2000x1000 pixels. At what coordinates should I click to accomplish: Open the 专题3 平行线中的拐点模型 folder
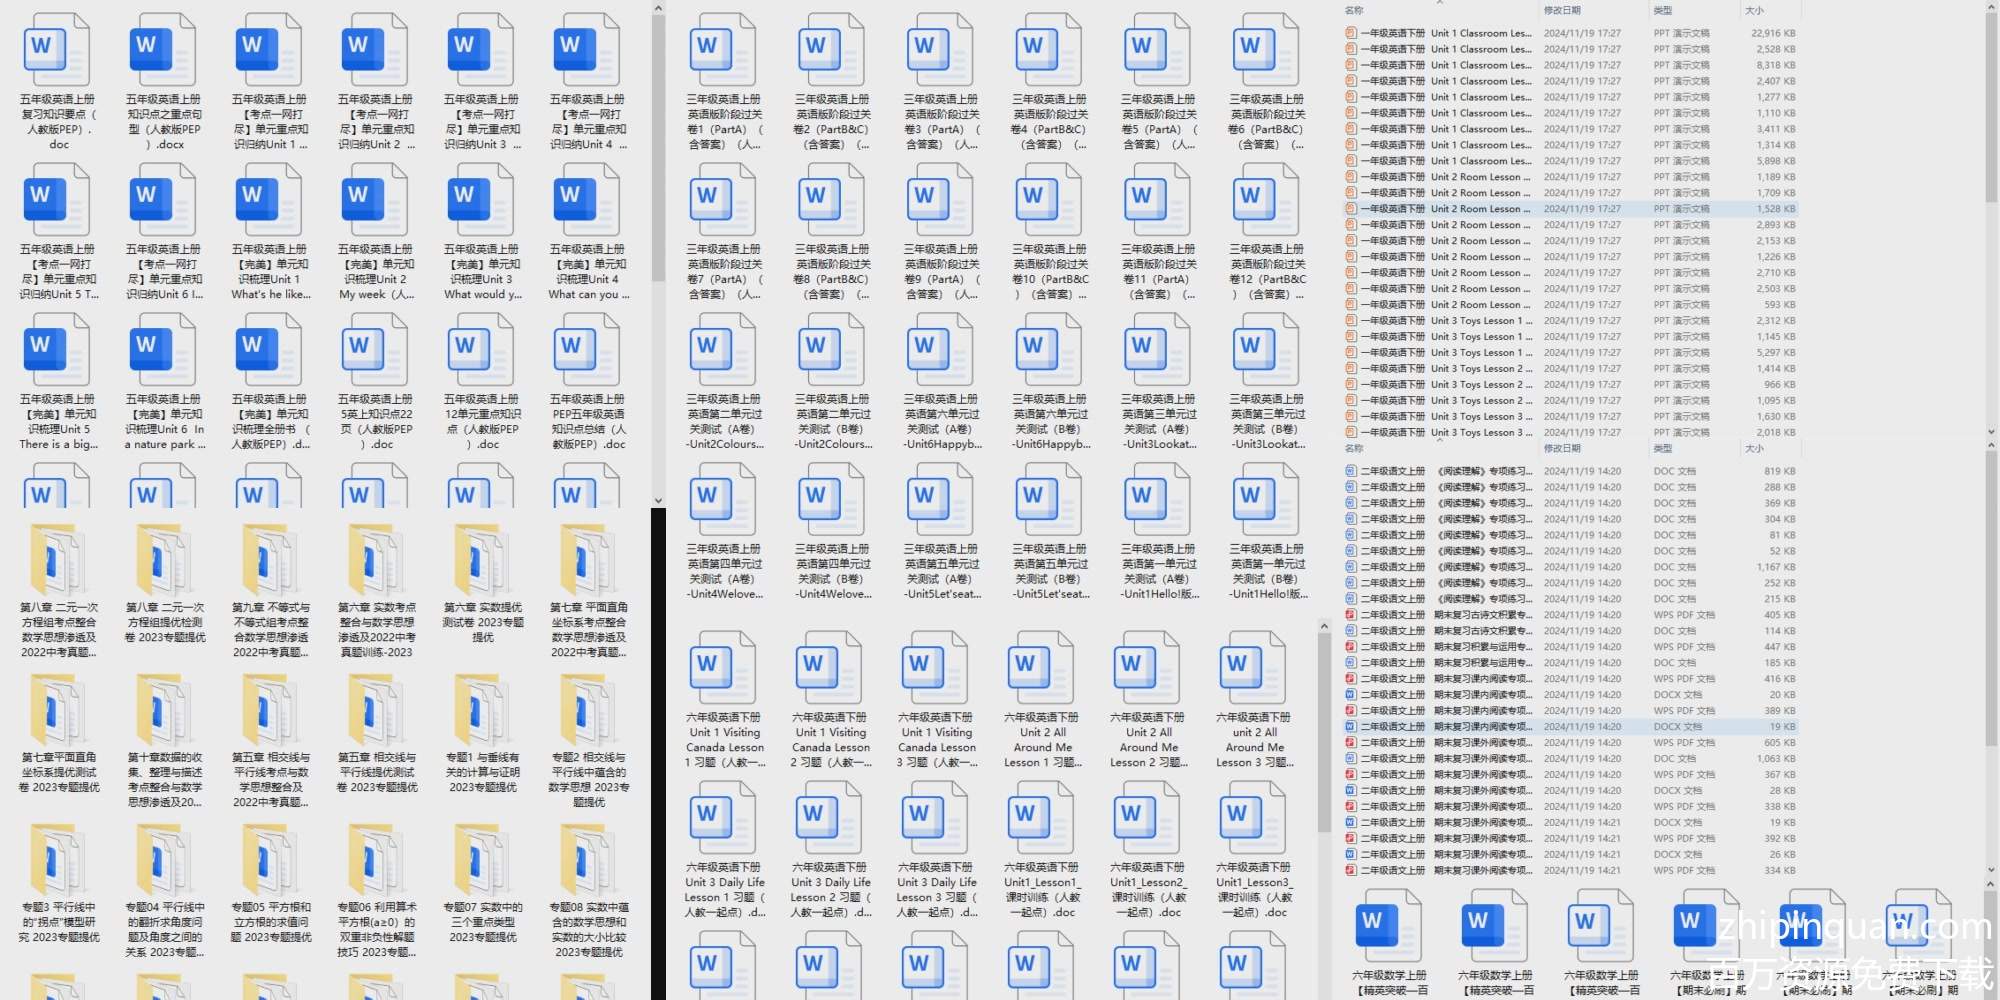pyautogui.click(x=58, y=860)
